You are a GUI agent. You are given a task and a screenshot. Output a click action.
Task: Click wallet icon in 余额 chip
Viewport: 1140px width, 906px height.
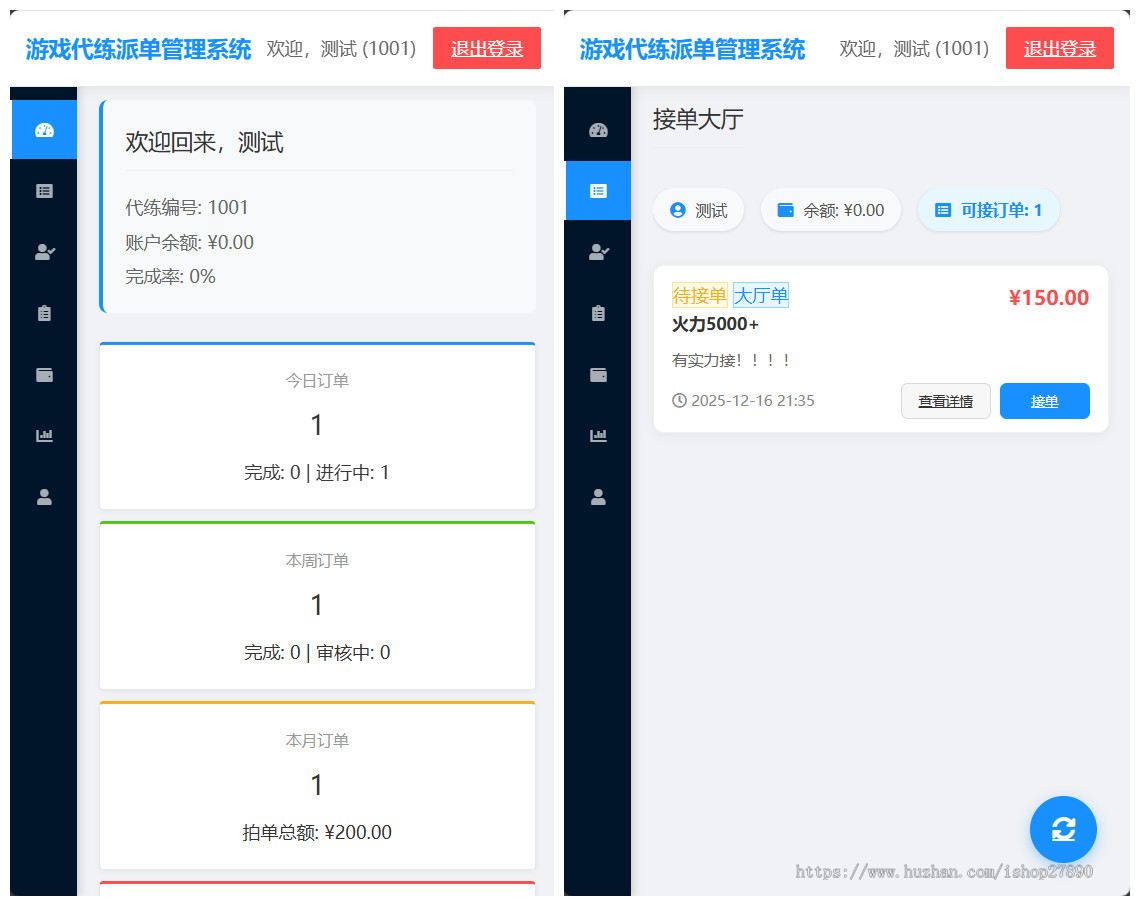pos(786,210)
